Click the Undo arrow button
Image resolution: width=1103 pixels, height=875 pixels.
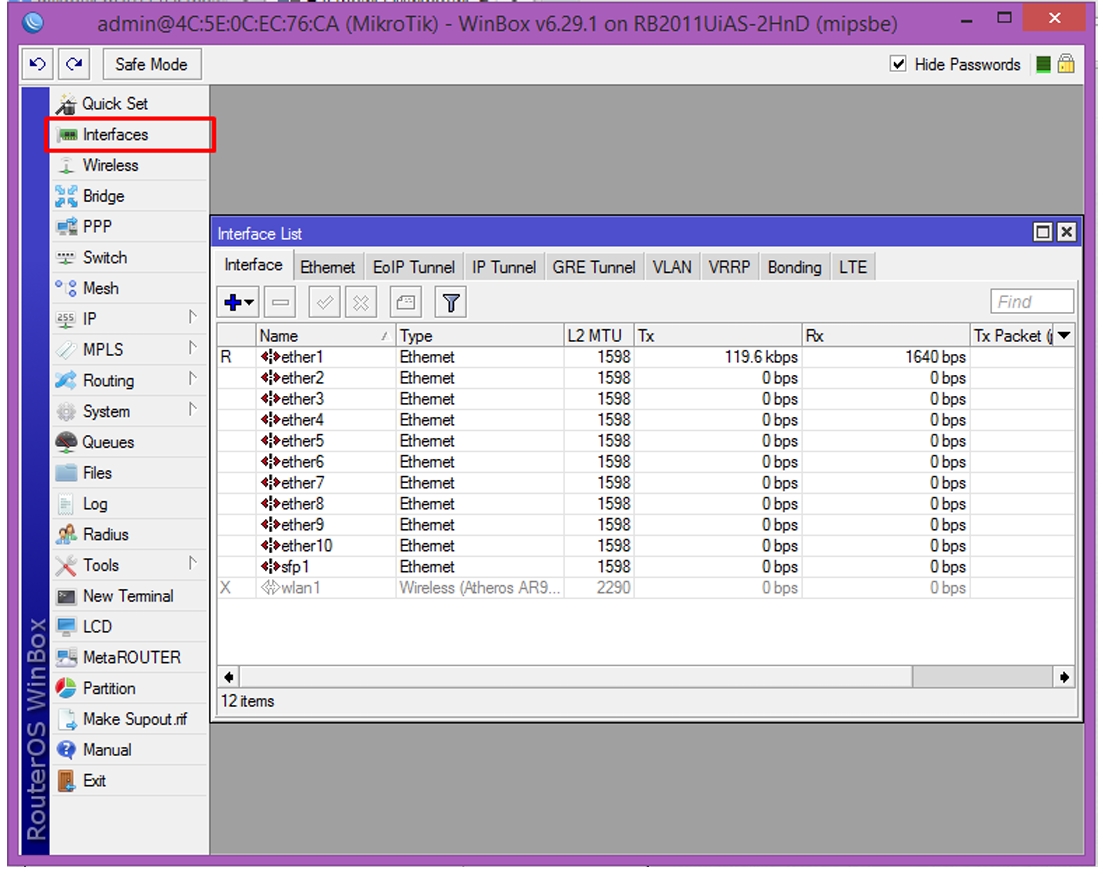click(x=38, y=64)
